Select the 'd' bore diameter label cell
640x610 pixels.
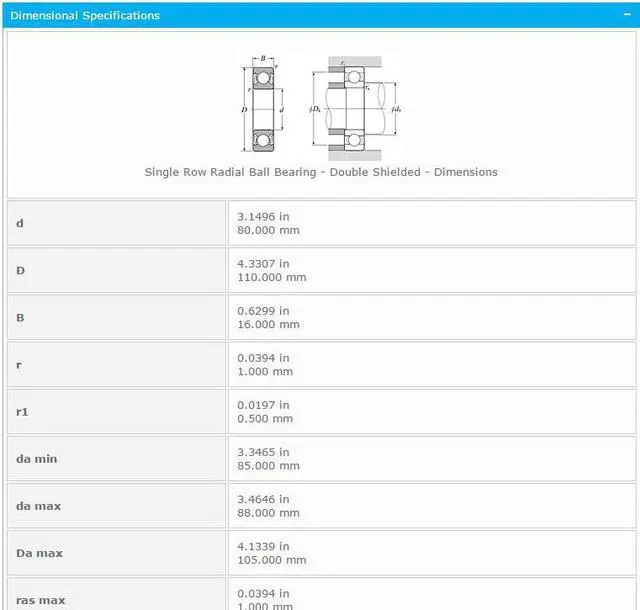click(x=20, y=223)
